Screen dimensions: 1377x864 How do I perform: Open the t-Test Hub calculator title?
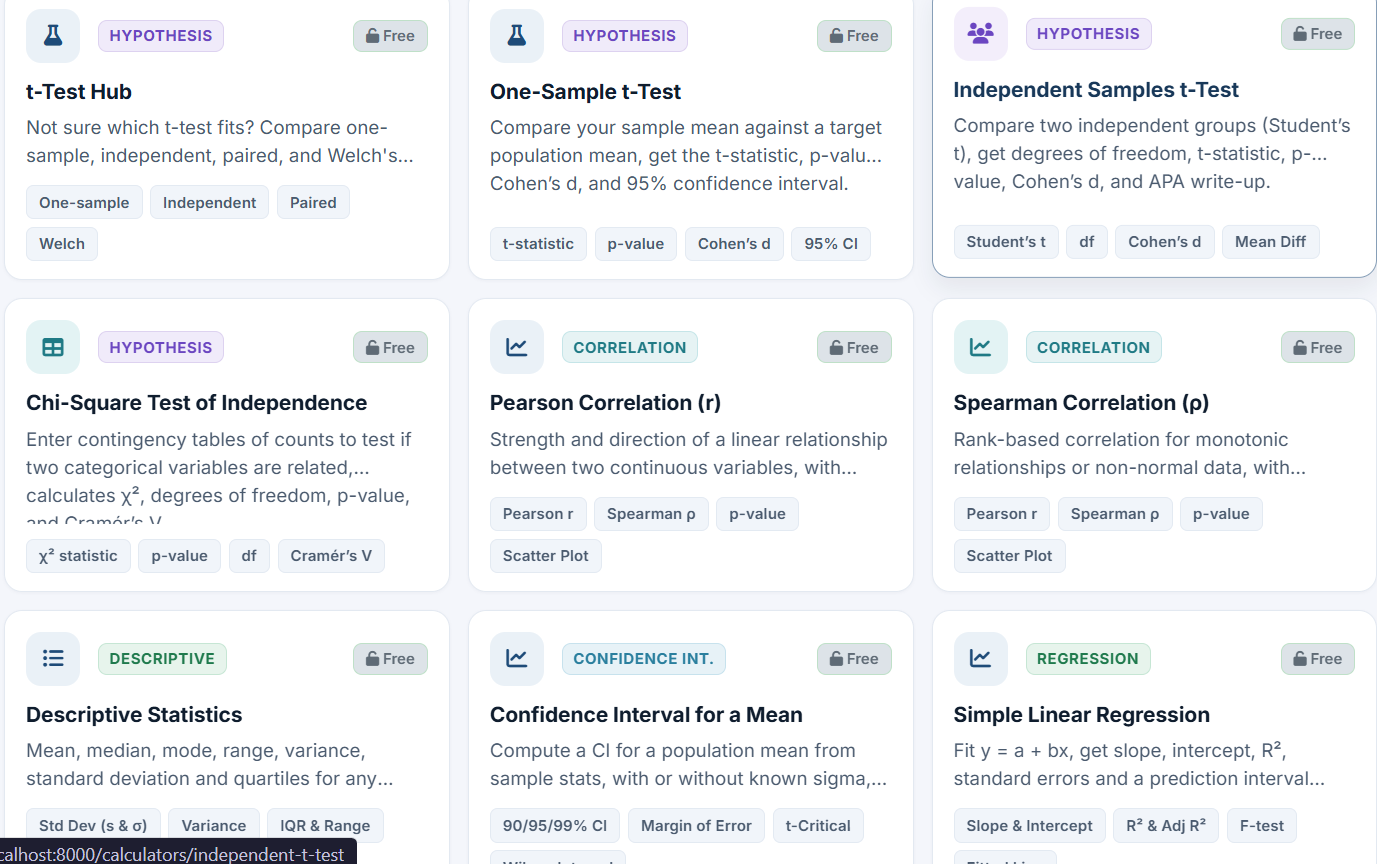tap(79, 92)
